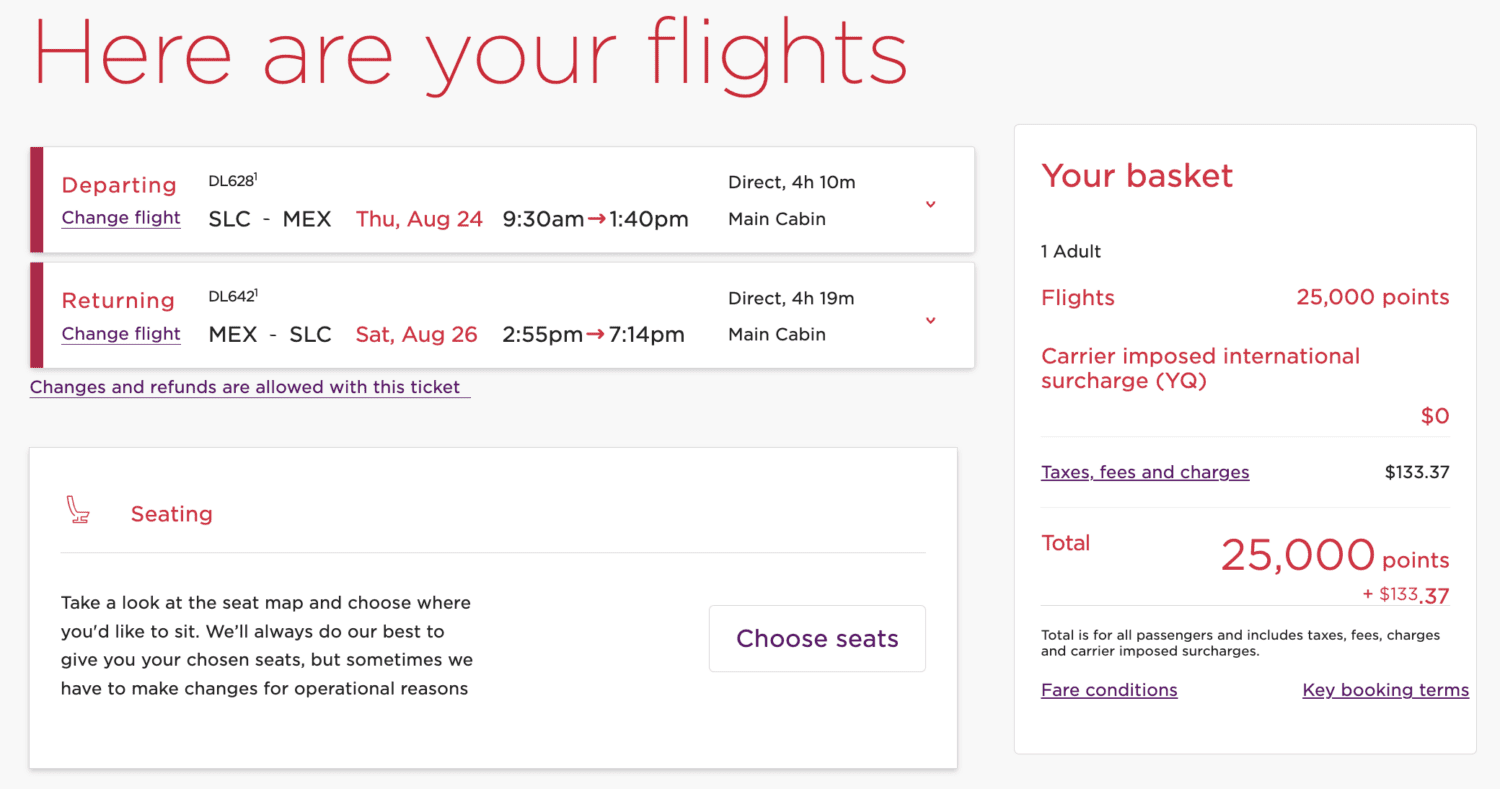Image resolution: width=1500 pixels, height=789 pixels.
Task: Select Change flight for the departing journey
Action: (x=120, y=217)
